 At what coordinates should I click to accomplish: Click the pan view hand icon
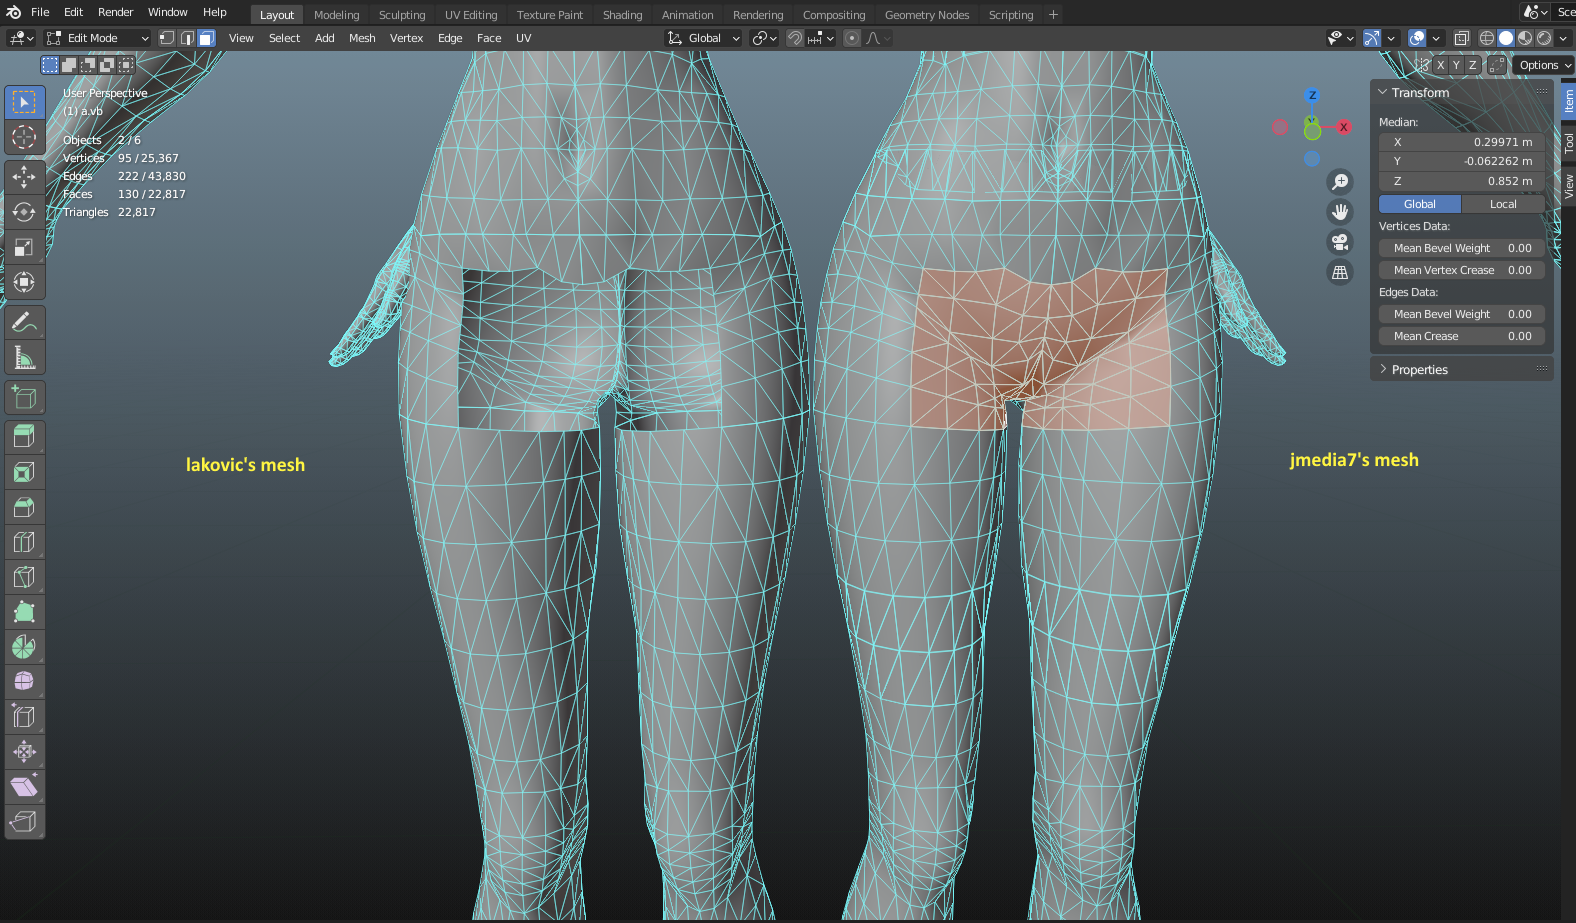[x=1340, y=212]
